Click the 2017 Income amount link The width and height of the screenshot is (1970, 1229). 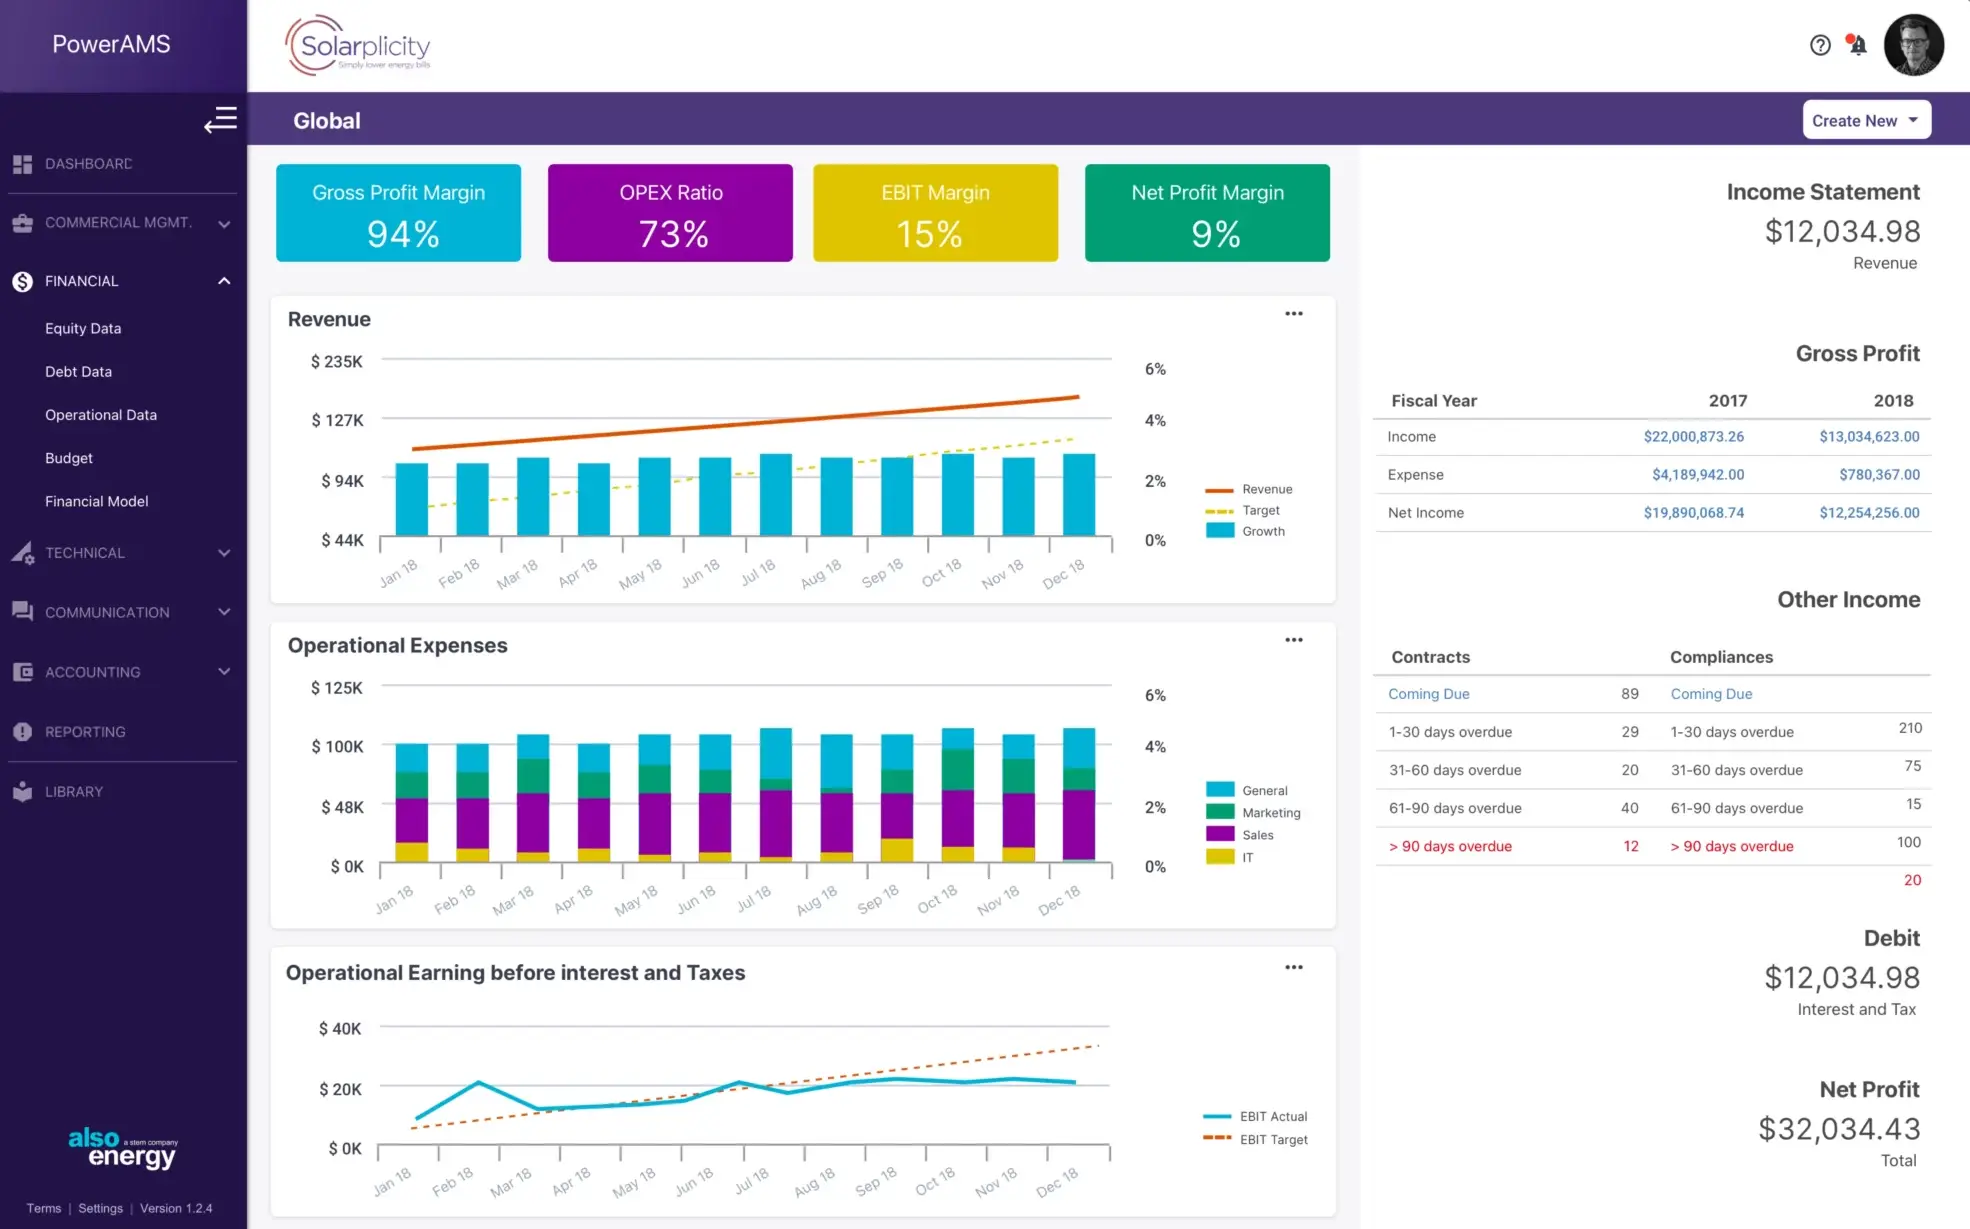(x=1694, y=436)
